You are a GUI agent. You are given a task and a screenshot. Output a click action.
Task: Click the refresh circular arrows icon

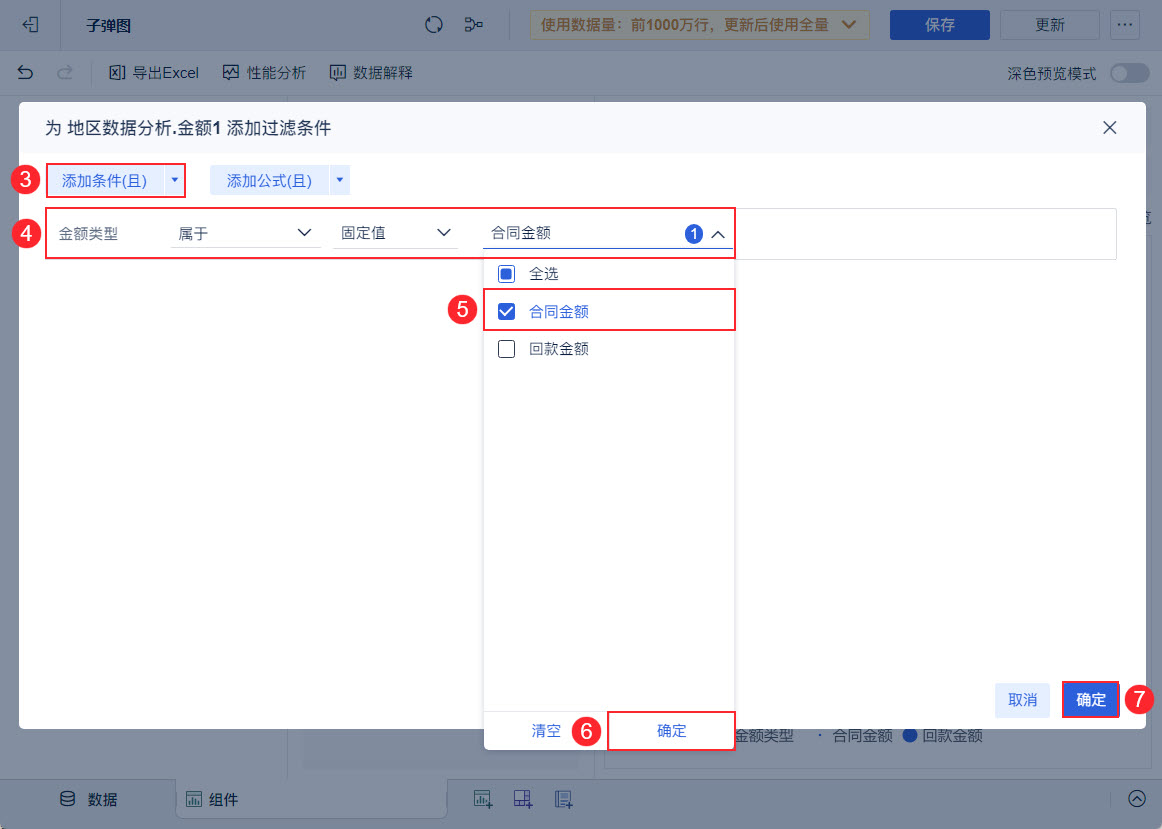click(434, 24)
